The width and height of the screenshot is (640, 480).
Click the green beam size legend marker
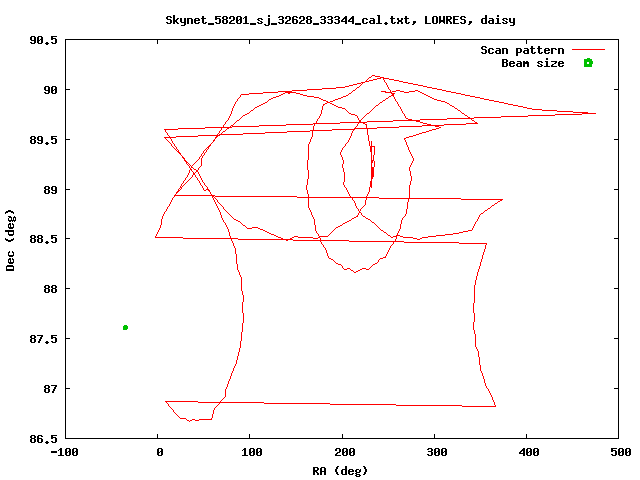pyautogui.click(x=588, y=63)
